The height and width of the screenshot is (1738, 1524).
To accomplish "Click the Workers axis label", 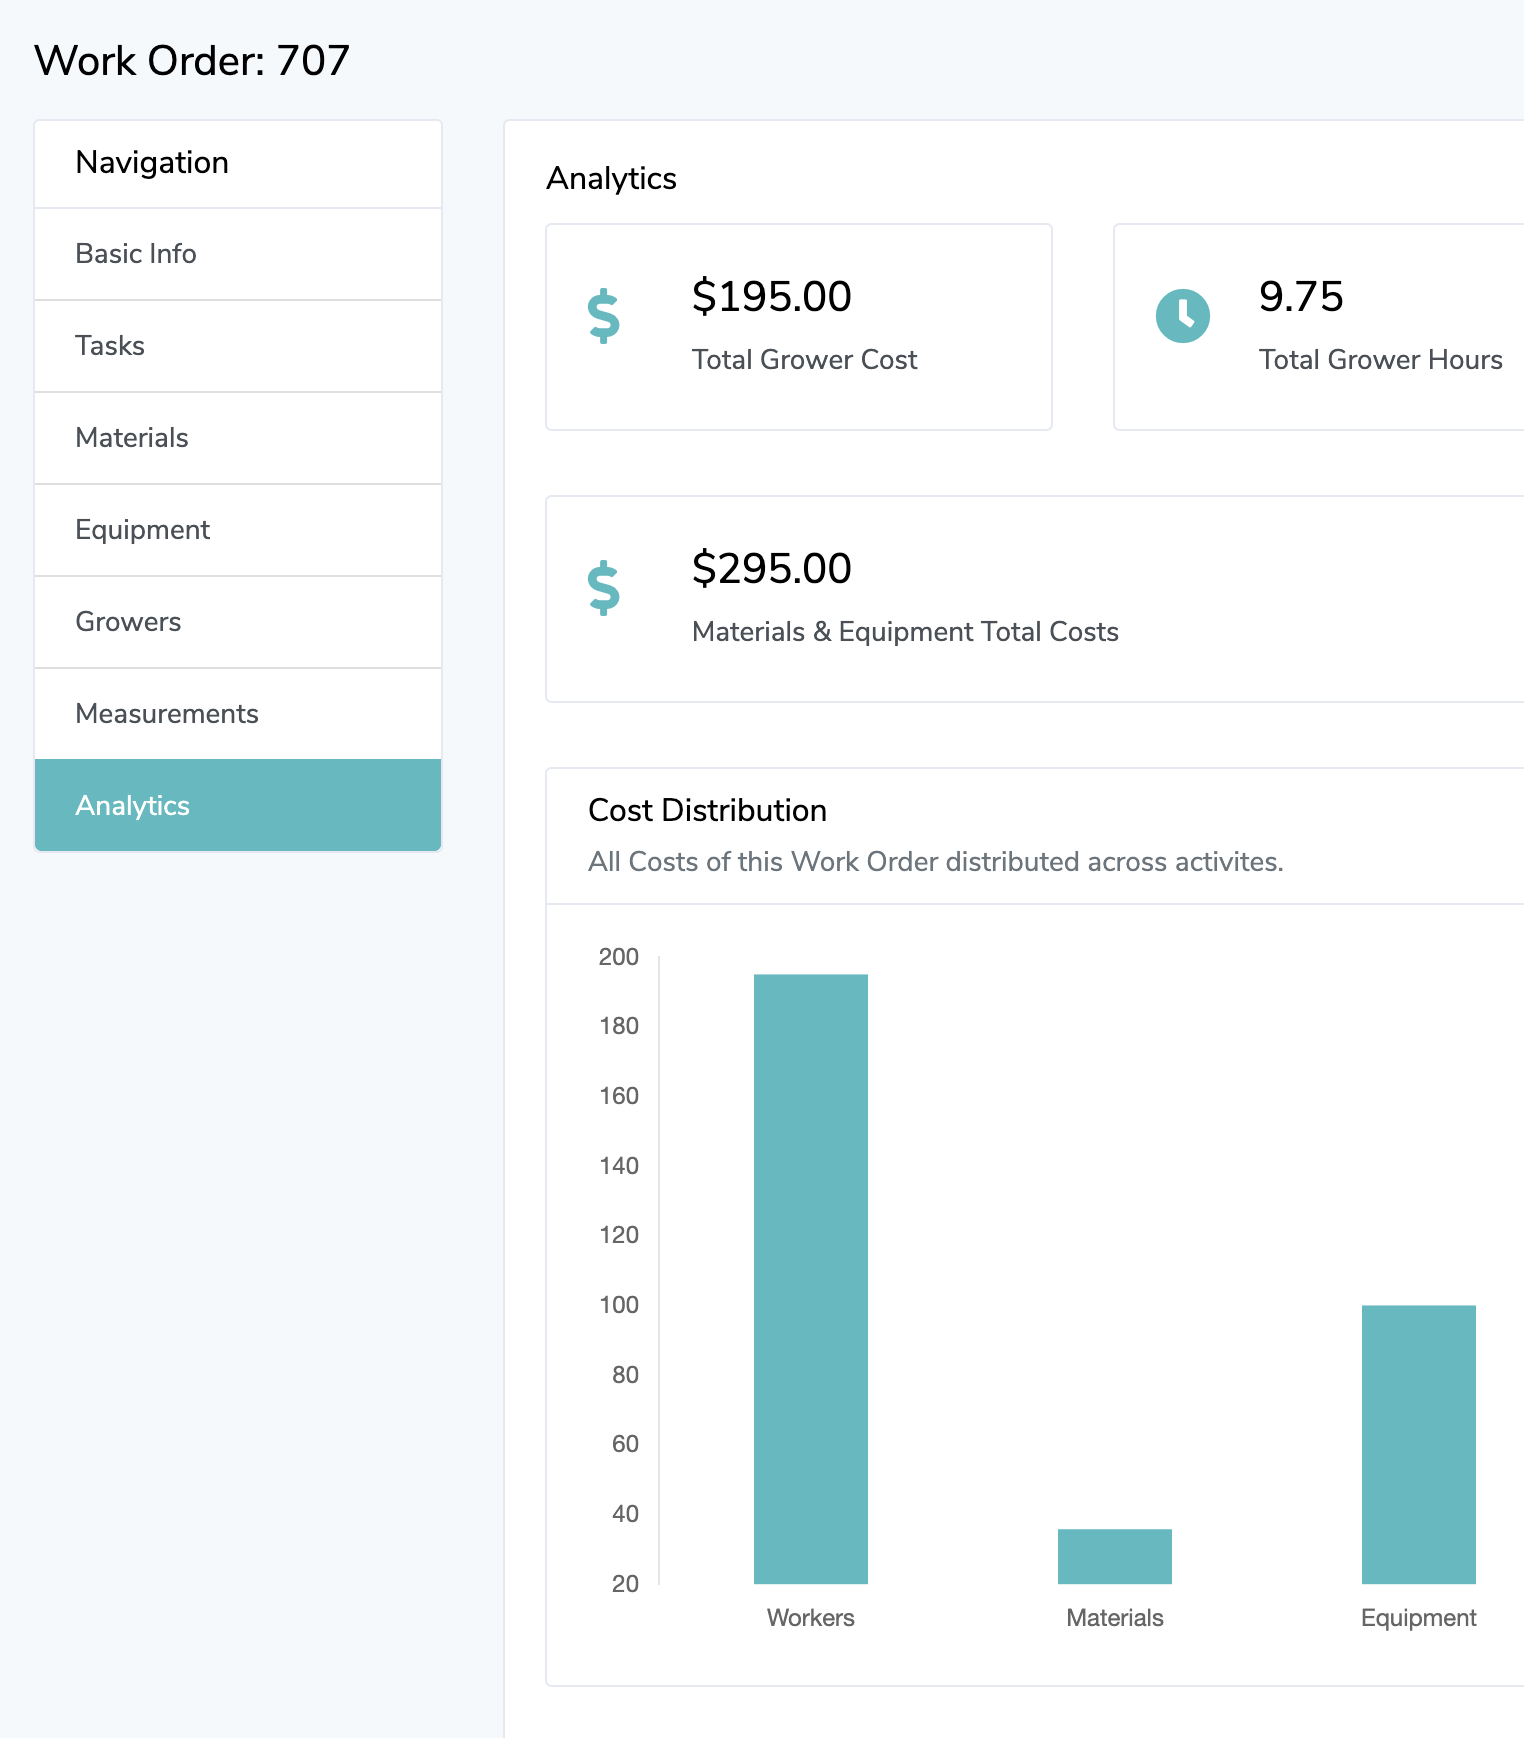I will [x=811, y=1618].
